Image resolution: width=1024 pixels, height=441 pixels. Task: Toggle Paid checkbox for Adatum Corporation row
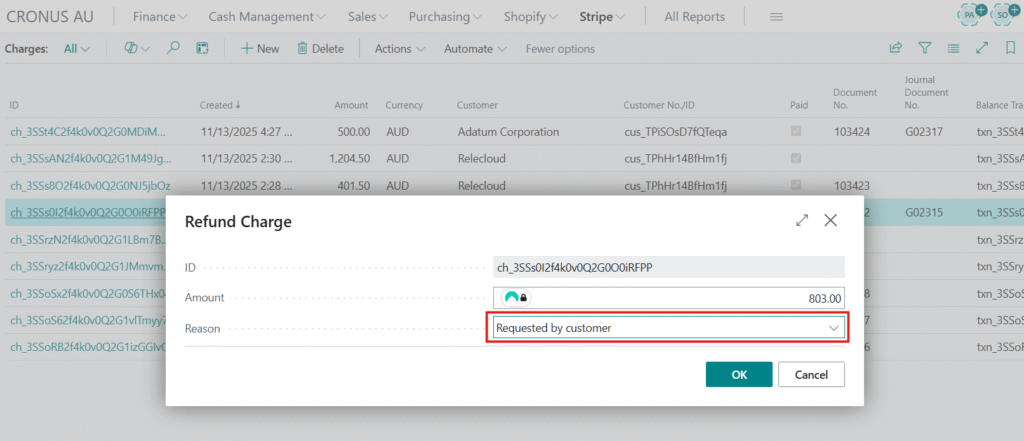coord(796,131)
